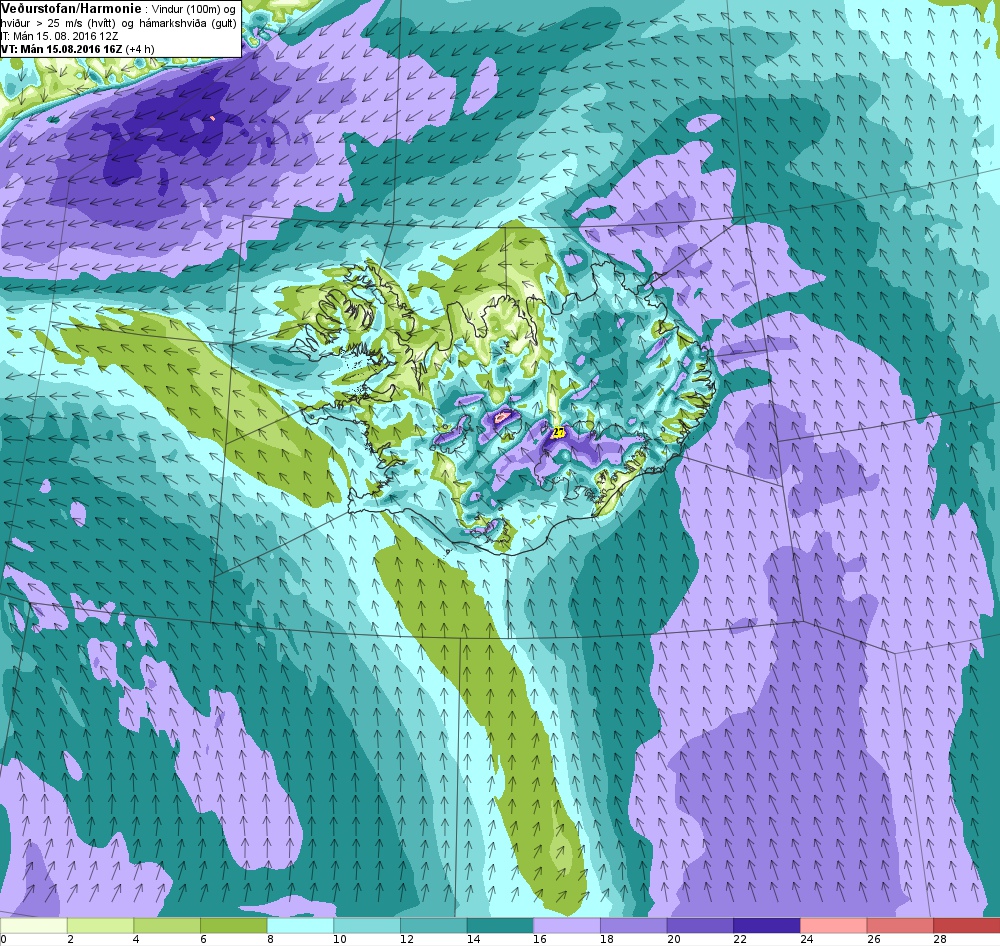Click the legend value 2
The height and width of the screenshot is (946, 1000).
coord(70,939)
